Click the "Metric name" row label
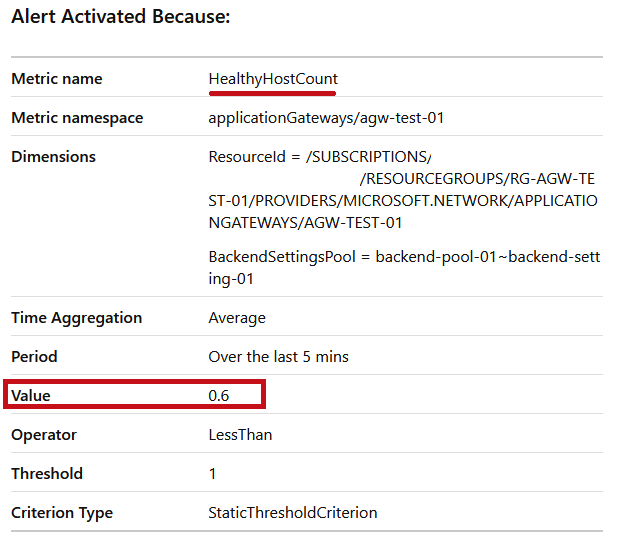Image resolution: width=623 pixels, height=545 pixels. pos(57,79)
